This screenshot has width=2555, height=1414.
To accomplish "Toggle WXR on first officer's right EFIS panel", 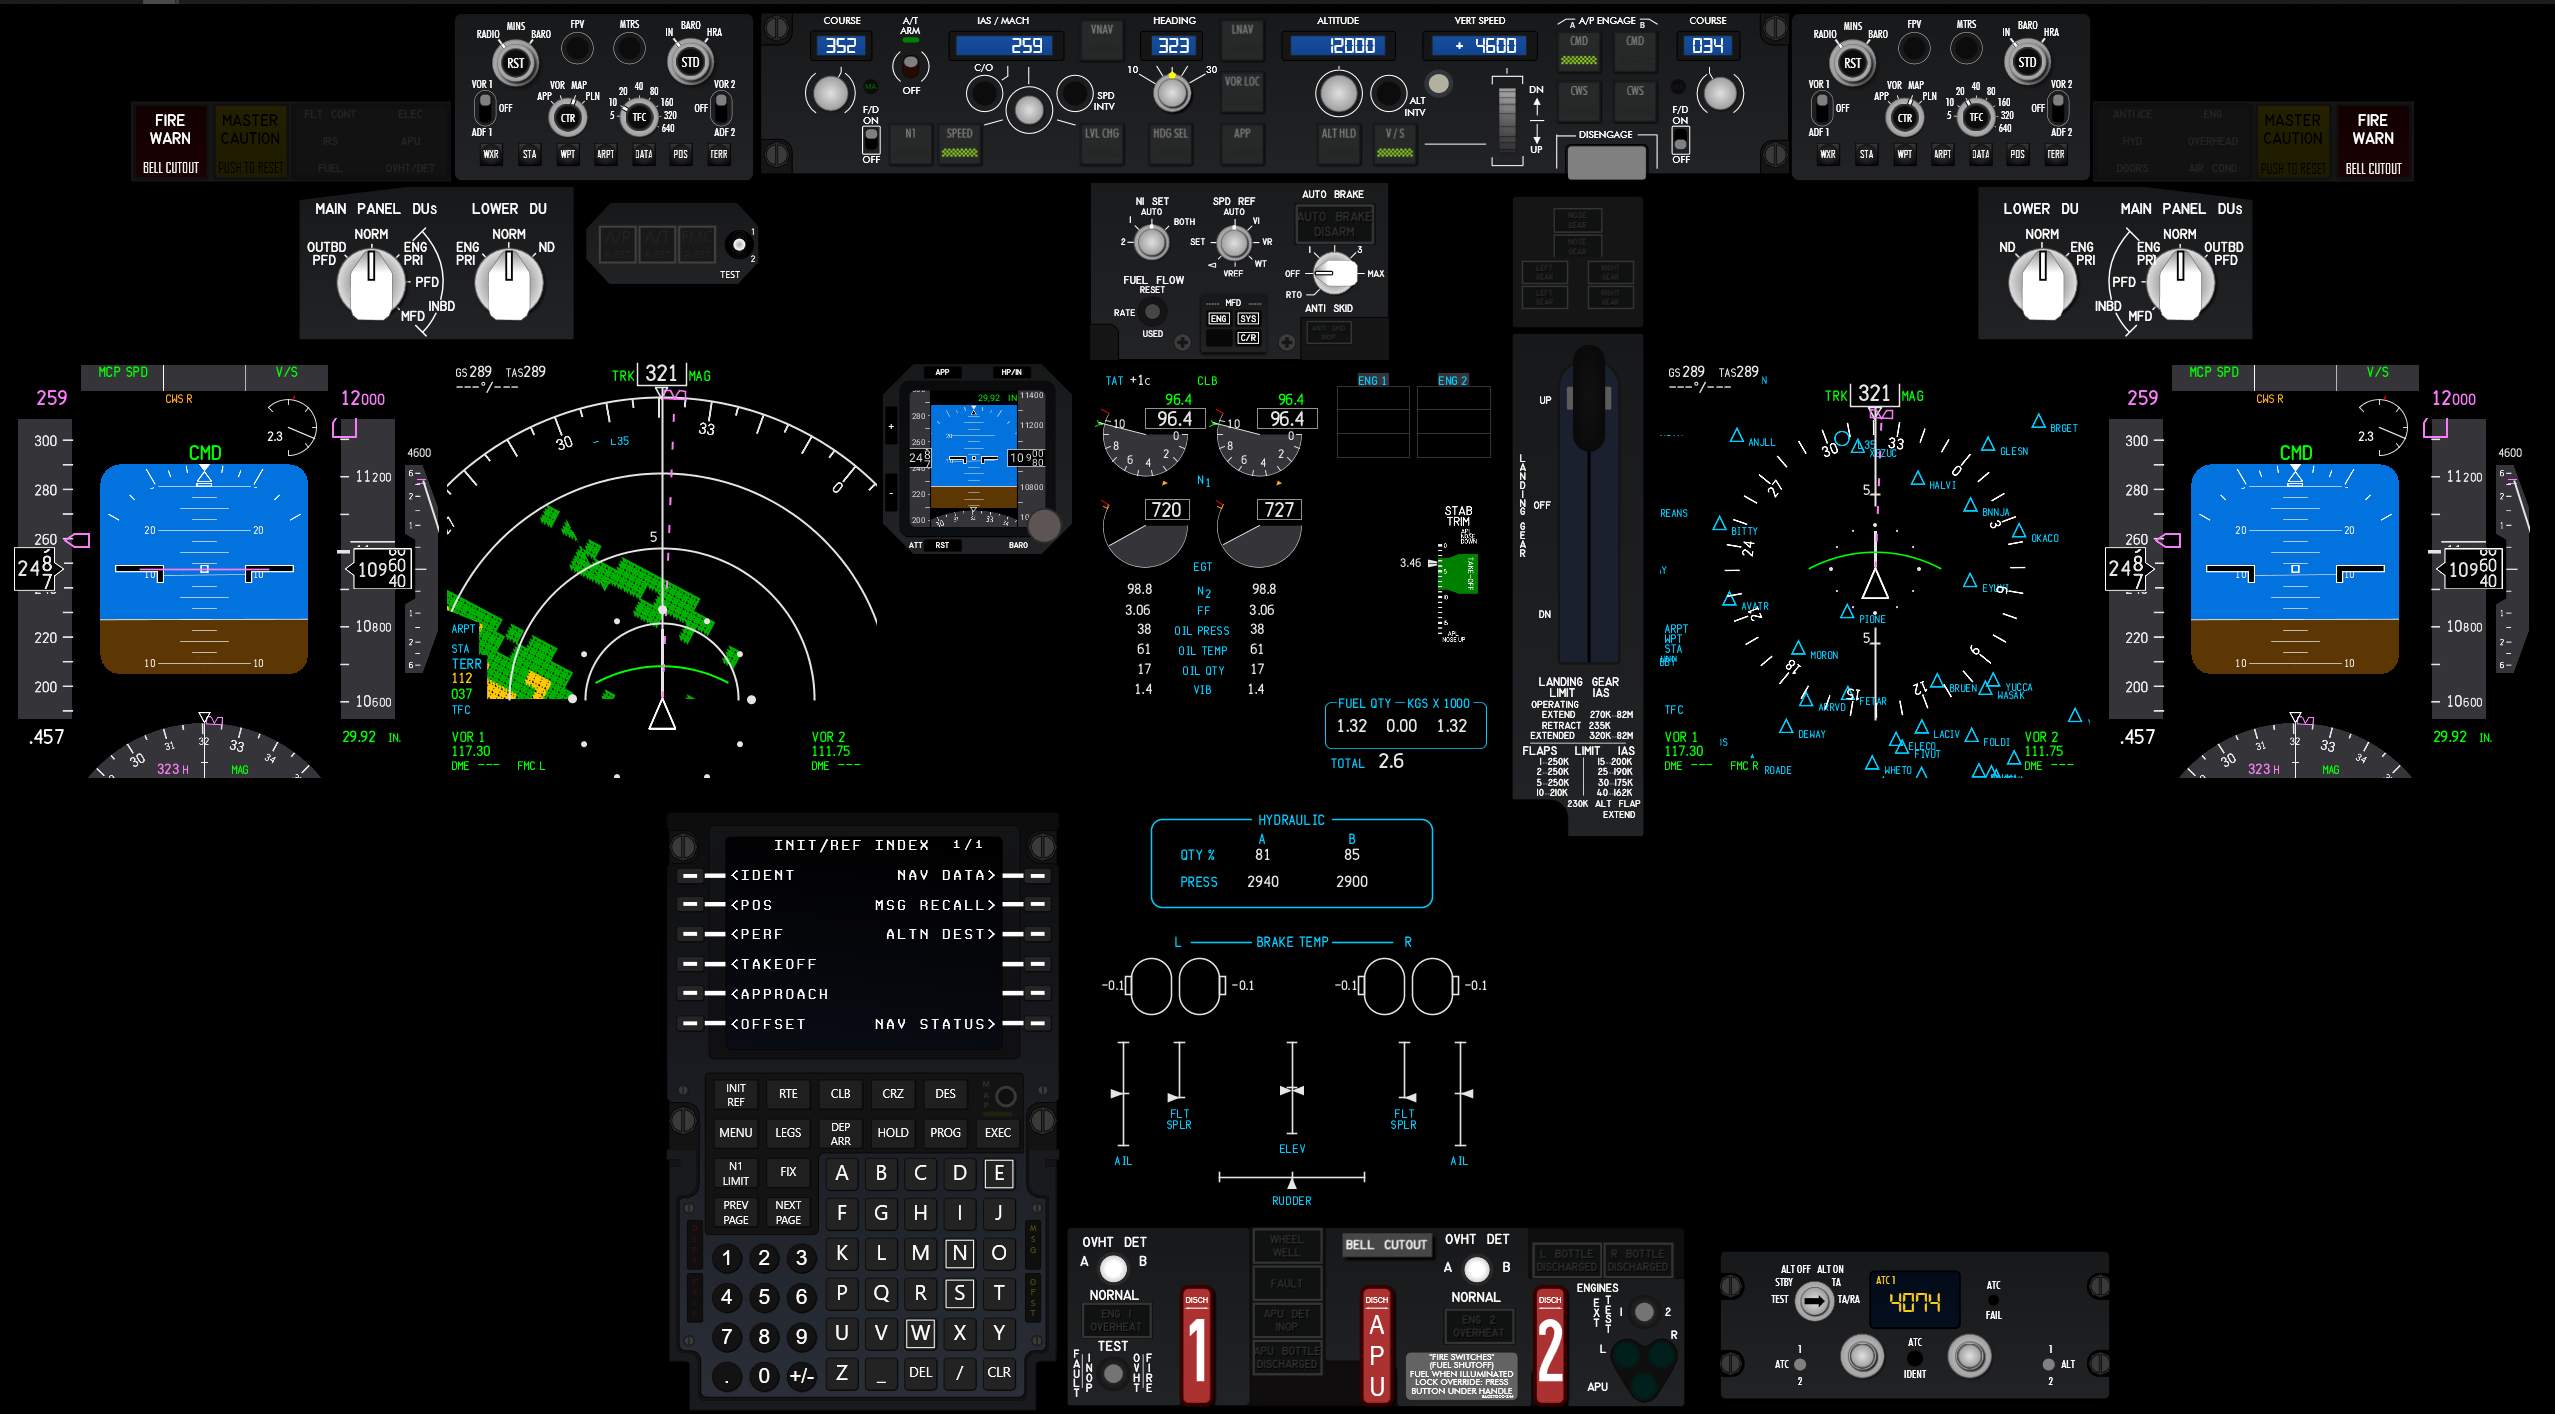I will [1828, 154].
